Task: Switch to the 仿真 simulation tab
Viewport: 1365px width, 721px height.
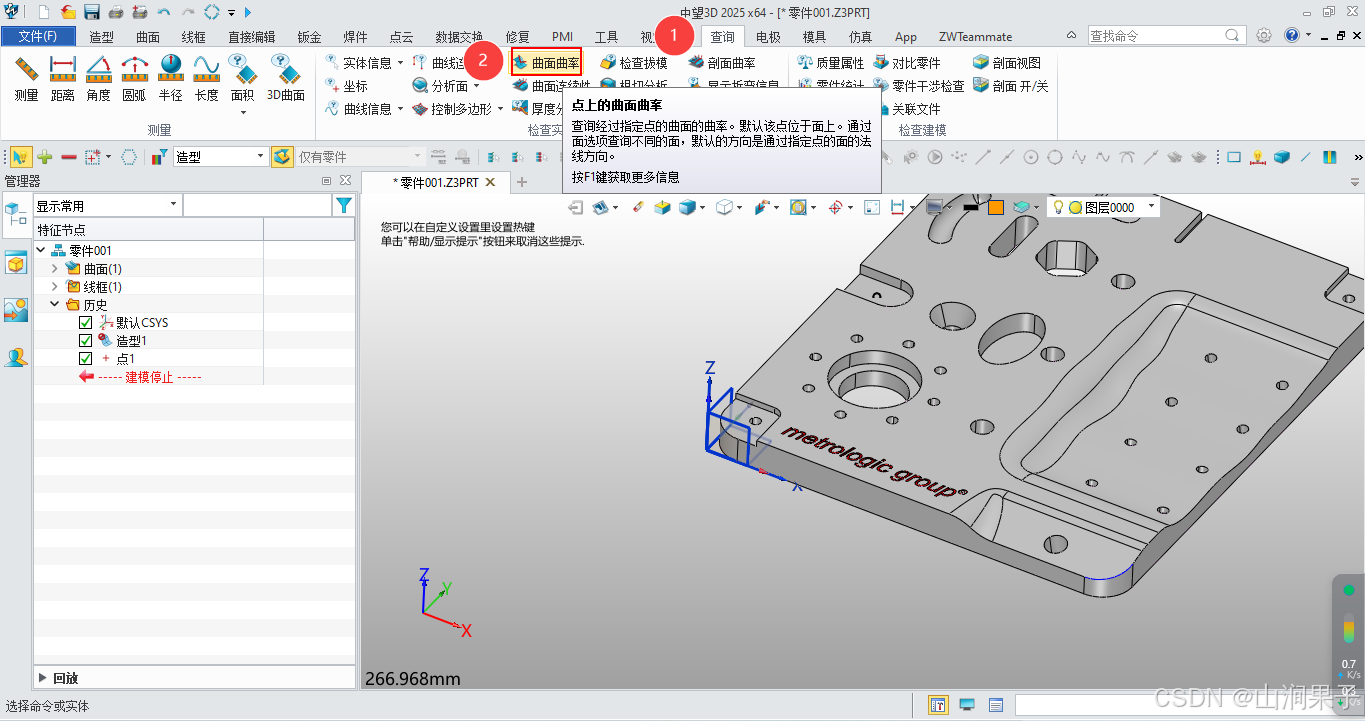Action: point(860,37)
